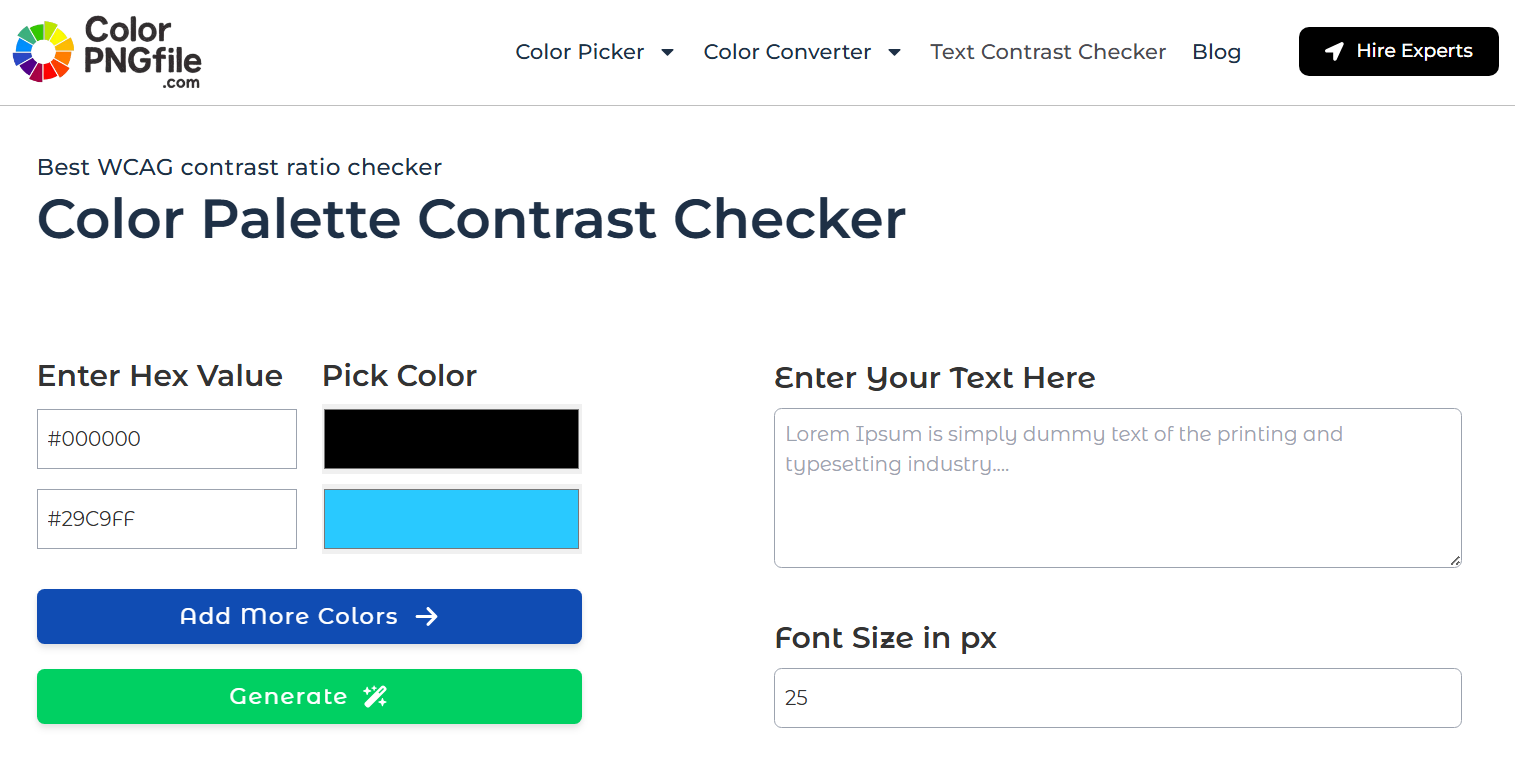Click the Font Size in px field
The height and width of the screenshot is (783, 1515).
1118,698
